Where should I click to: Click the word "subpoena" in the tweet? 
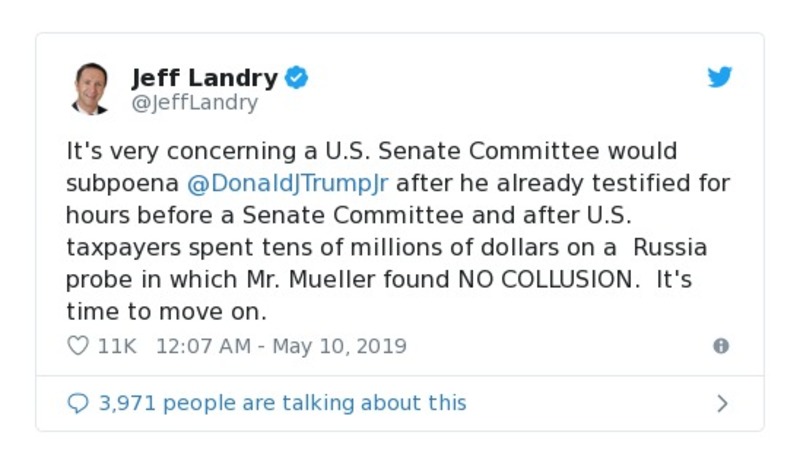[x=122, y=183]
